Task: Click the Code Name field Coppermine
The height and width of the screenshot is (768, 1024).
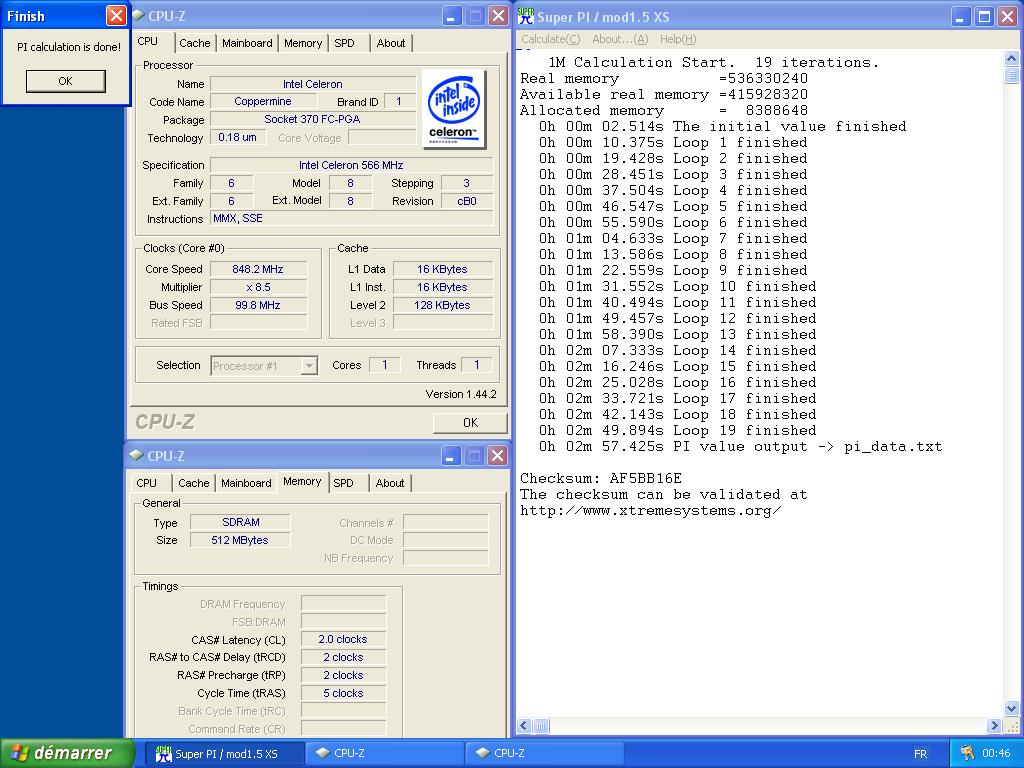Action: point(263,102)
